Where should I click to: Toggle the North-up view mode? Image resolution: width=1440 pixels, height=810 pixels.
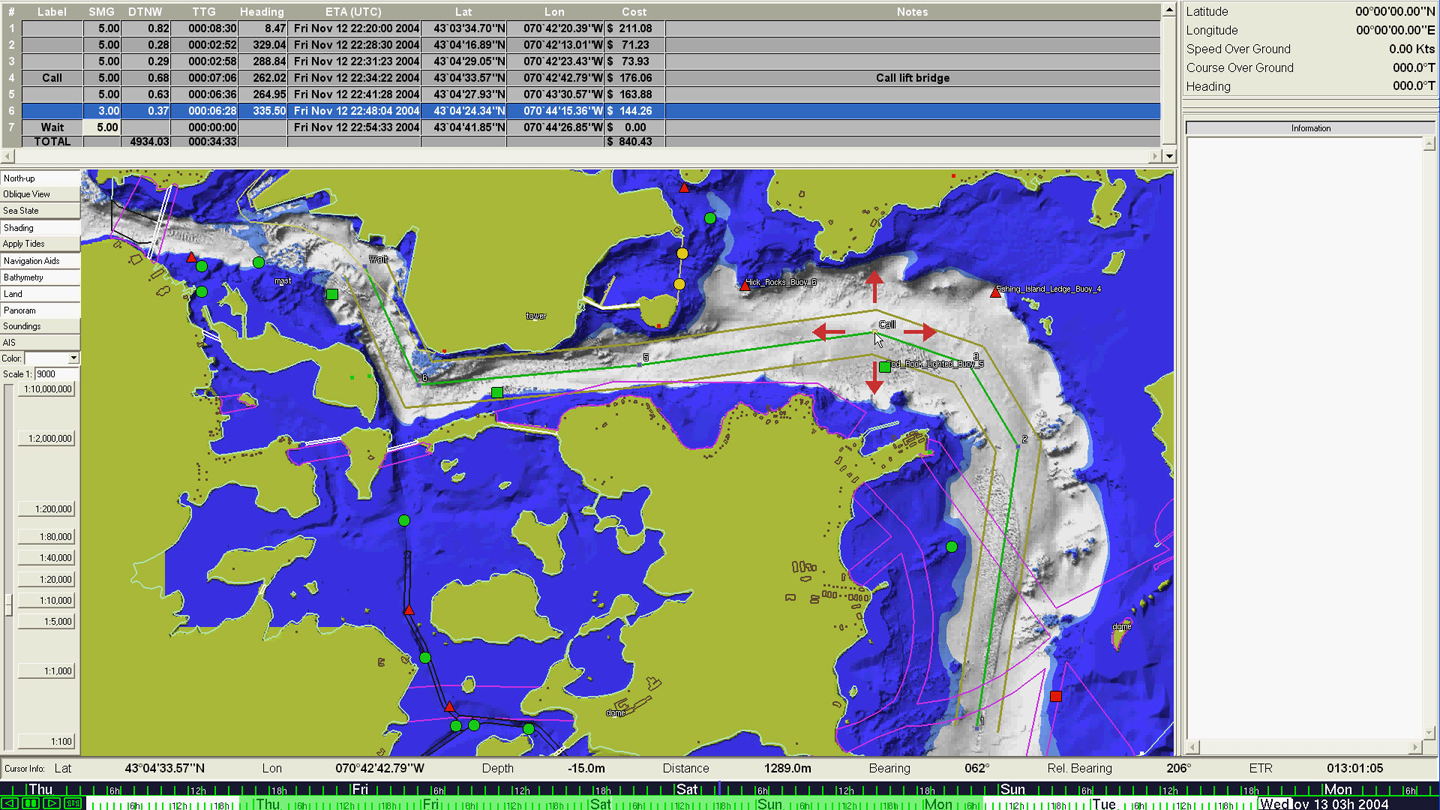click(x=40, y=178)
